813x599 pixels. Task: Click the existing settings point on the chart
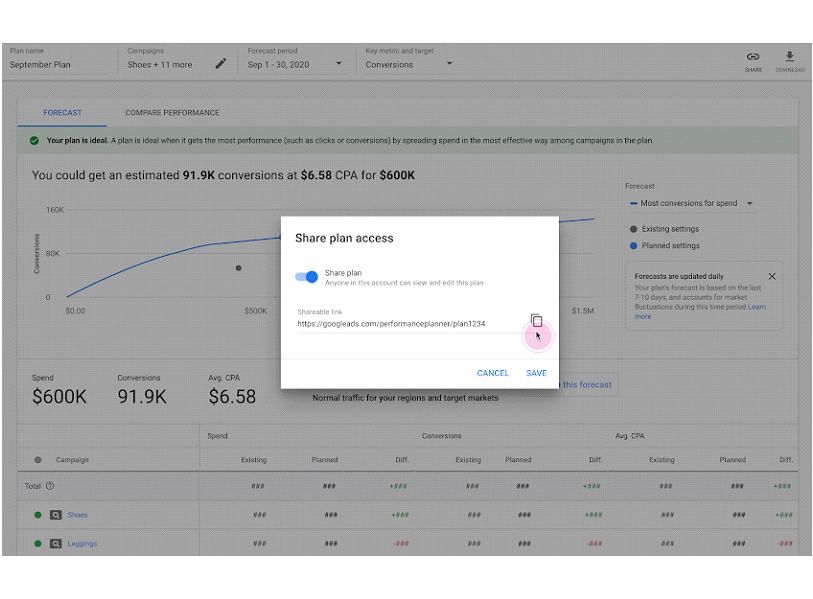click(x=239, y=268)
